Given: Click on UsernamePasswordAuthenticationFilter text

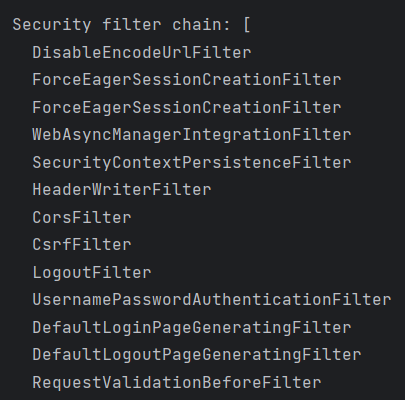Looking at the screenshot, I should (212, 300).
